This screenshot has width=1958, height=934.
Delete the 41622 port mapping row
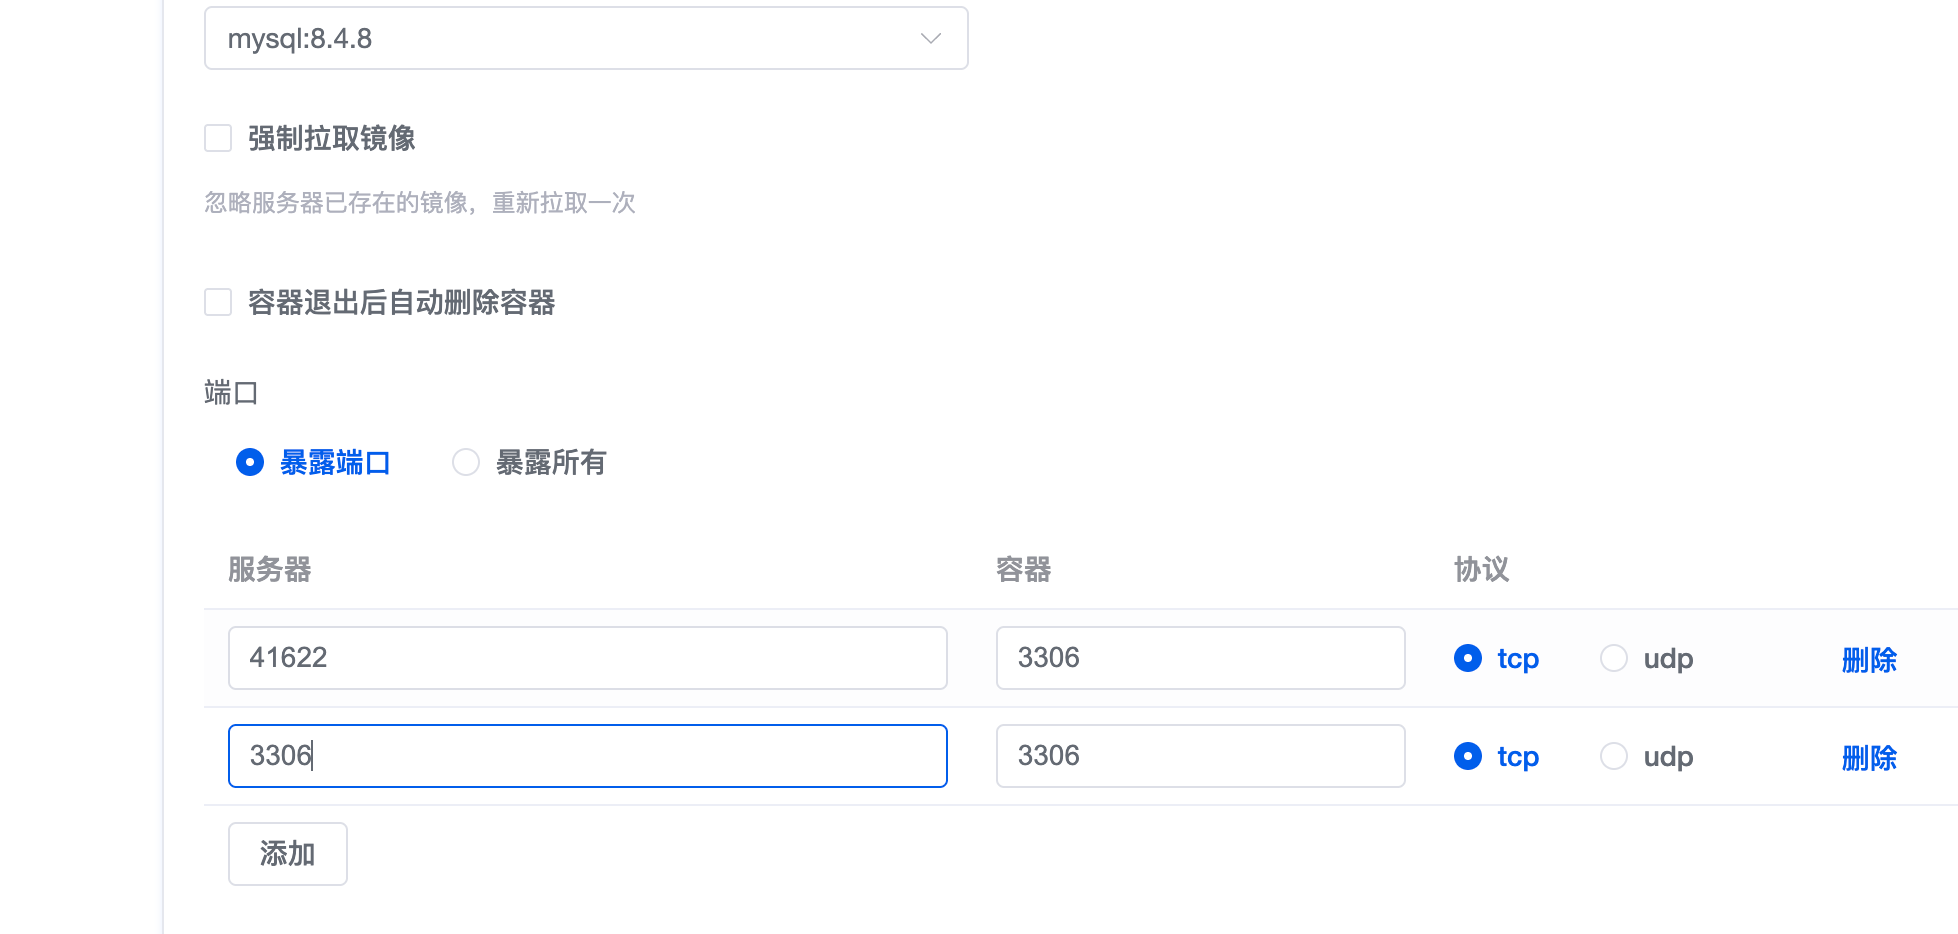click(1869, 660)
